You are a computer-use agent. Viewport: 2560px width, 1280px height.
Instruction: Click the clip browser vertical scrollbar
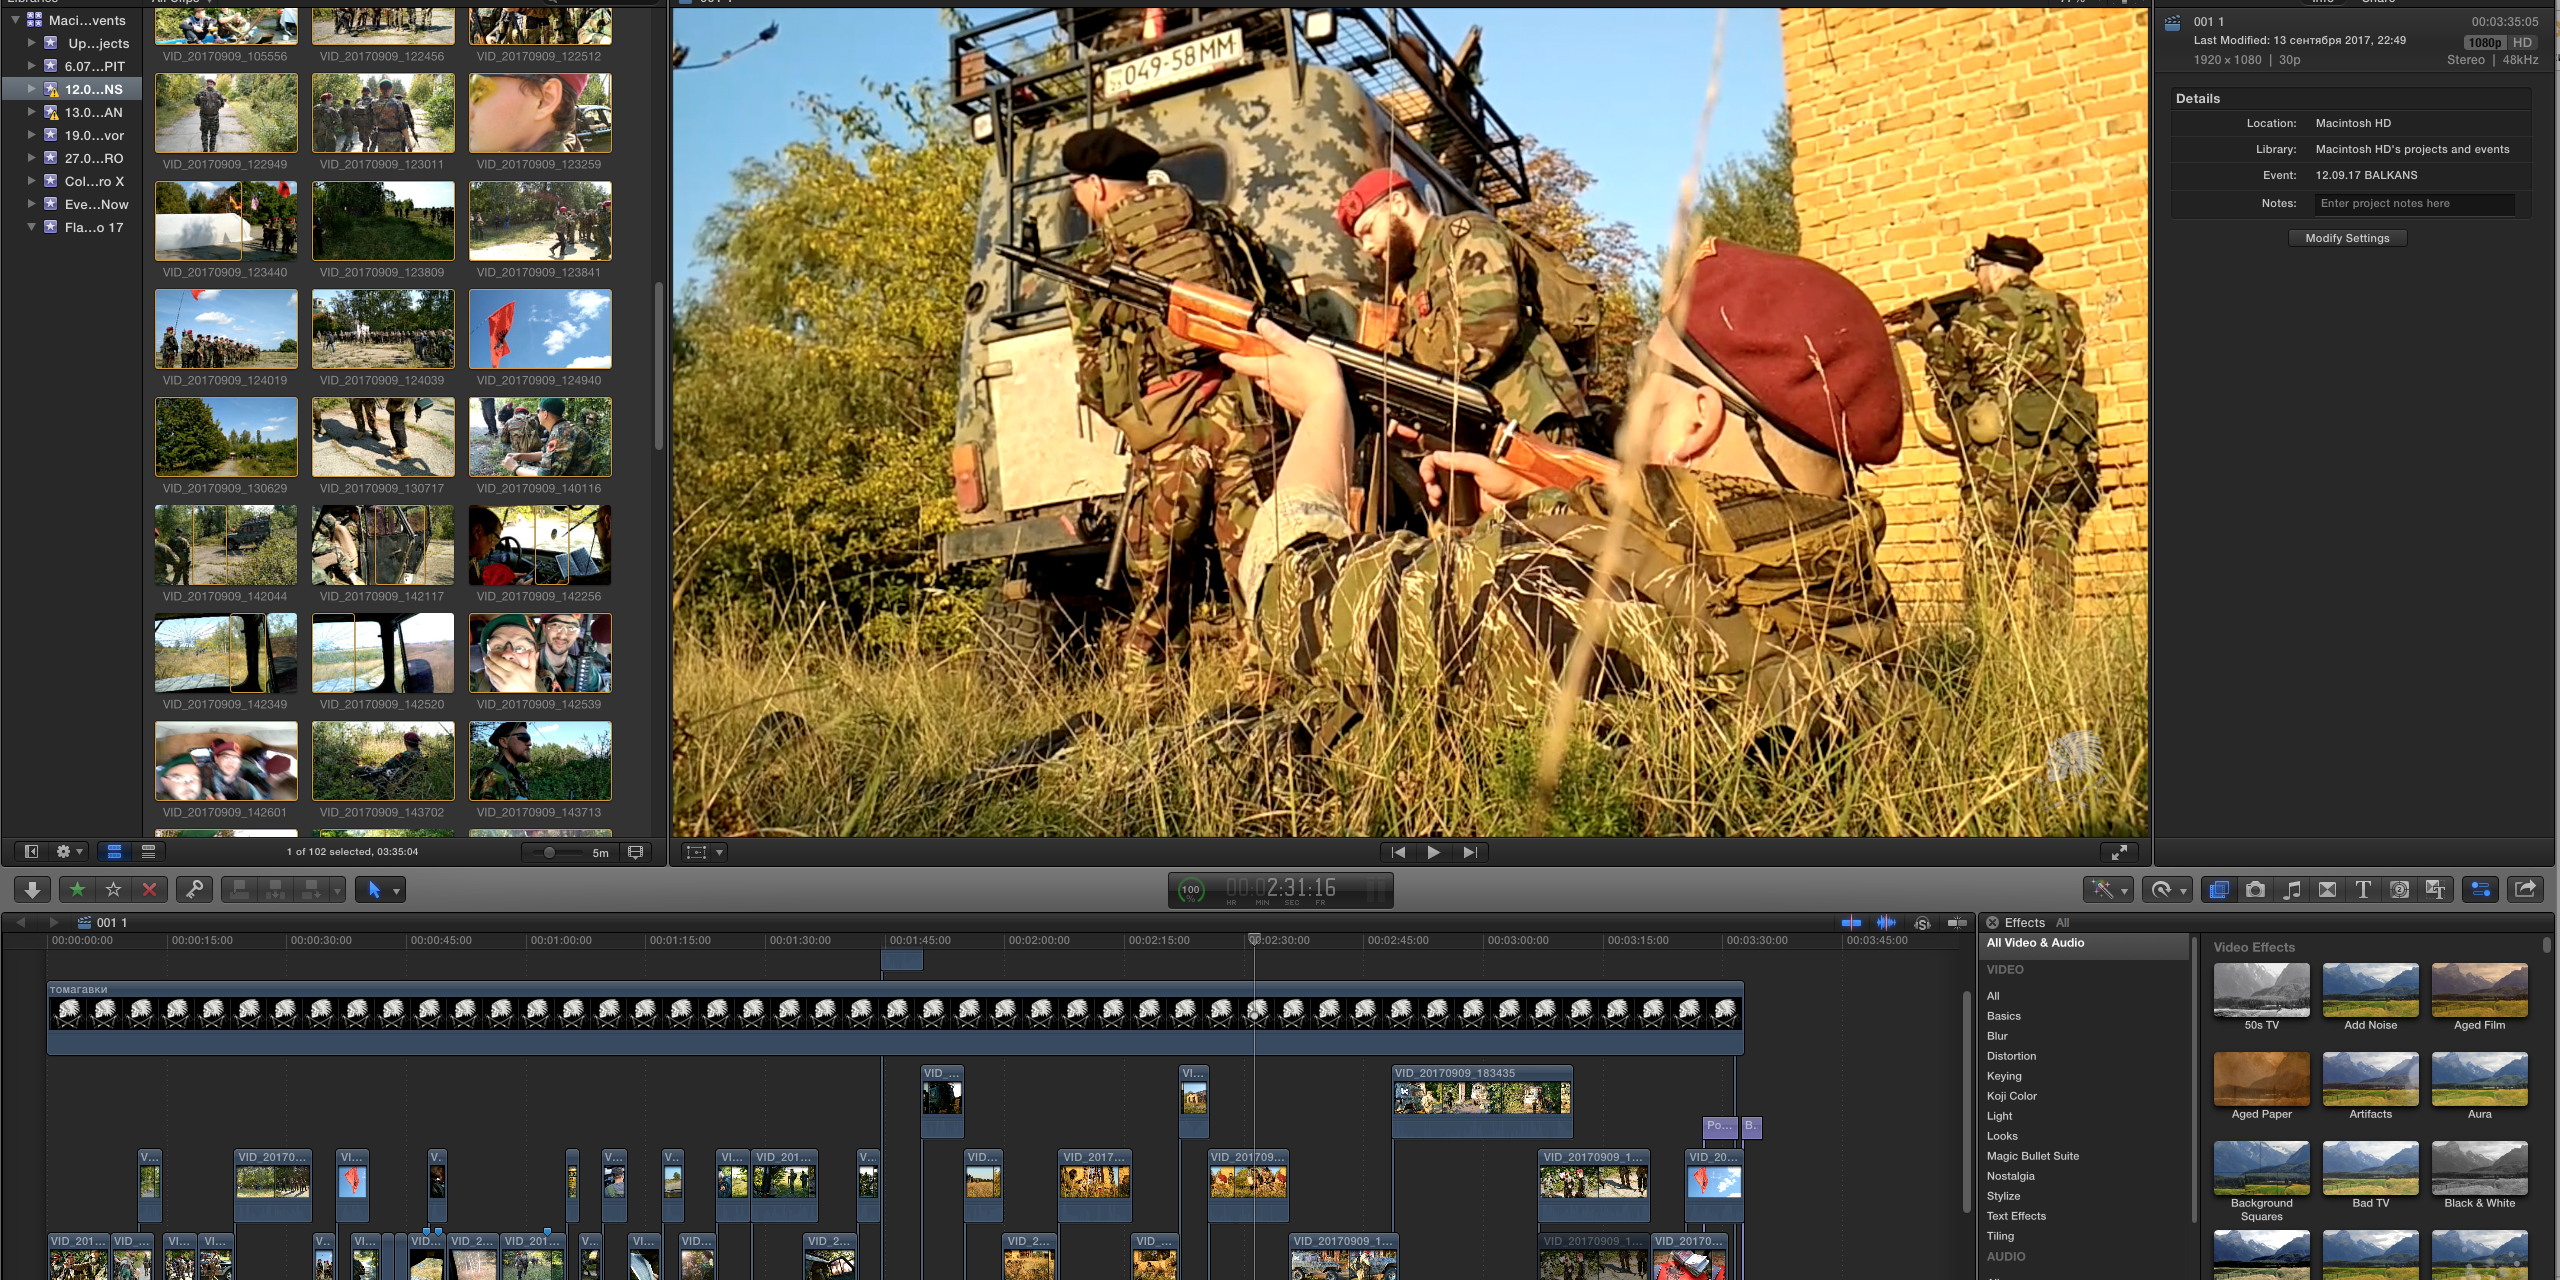[x=658, y=365]
